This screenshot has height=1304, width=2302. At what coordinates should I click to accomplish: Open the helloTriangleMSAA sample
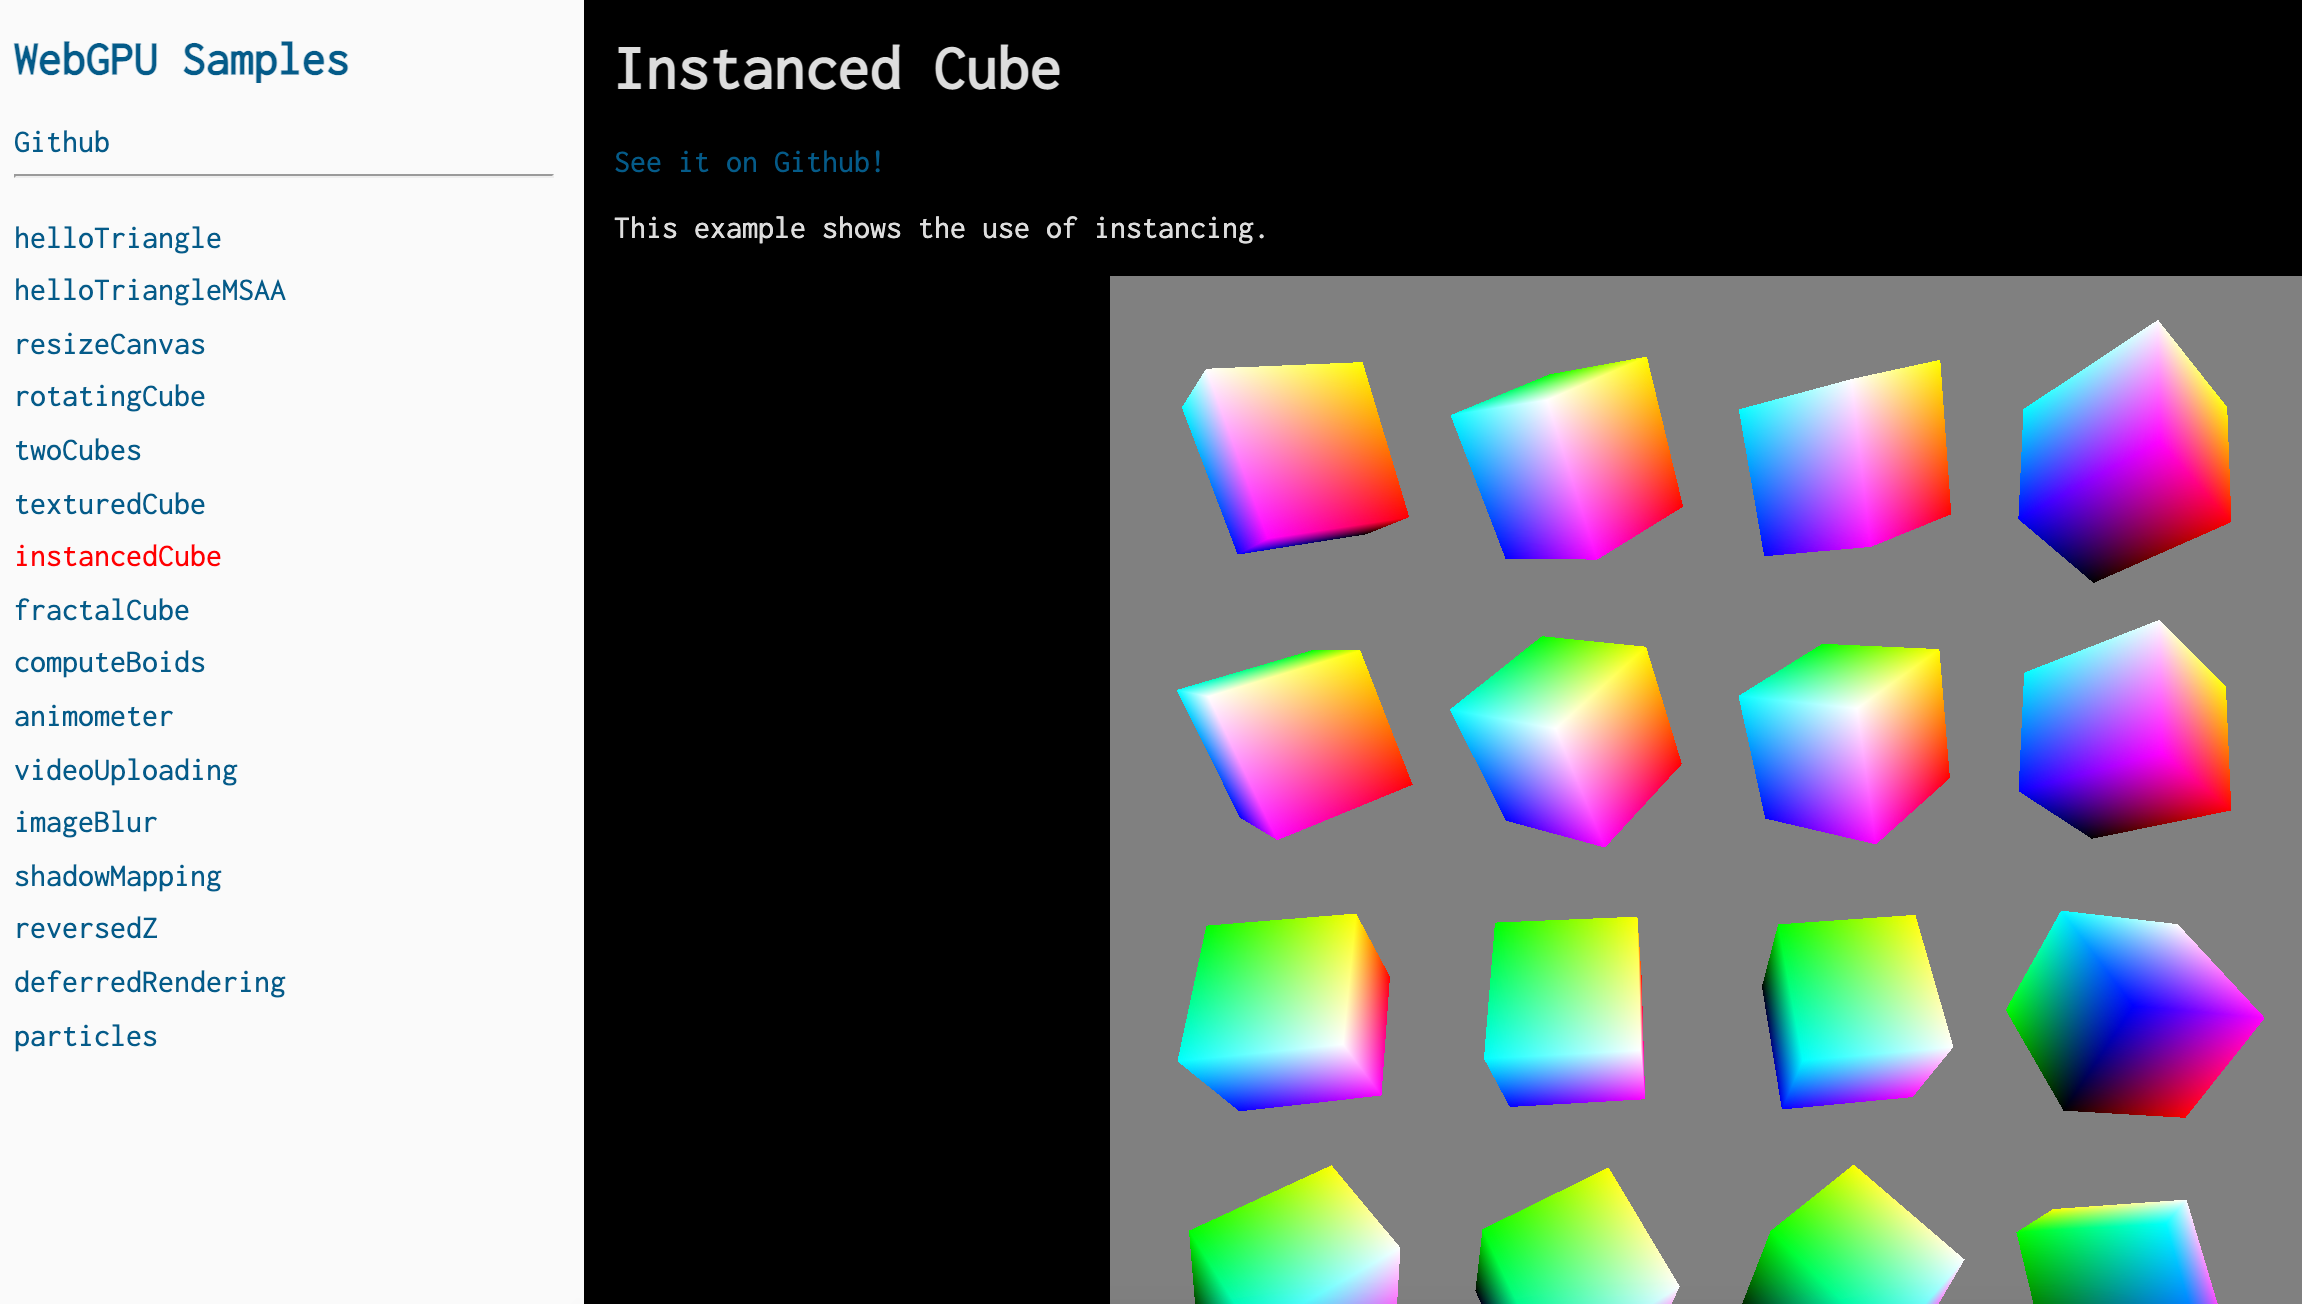pos(150,290)
